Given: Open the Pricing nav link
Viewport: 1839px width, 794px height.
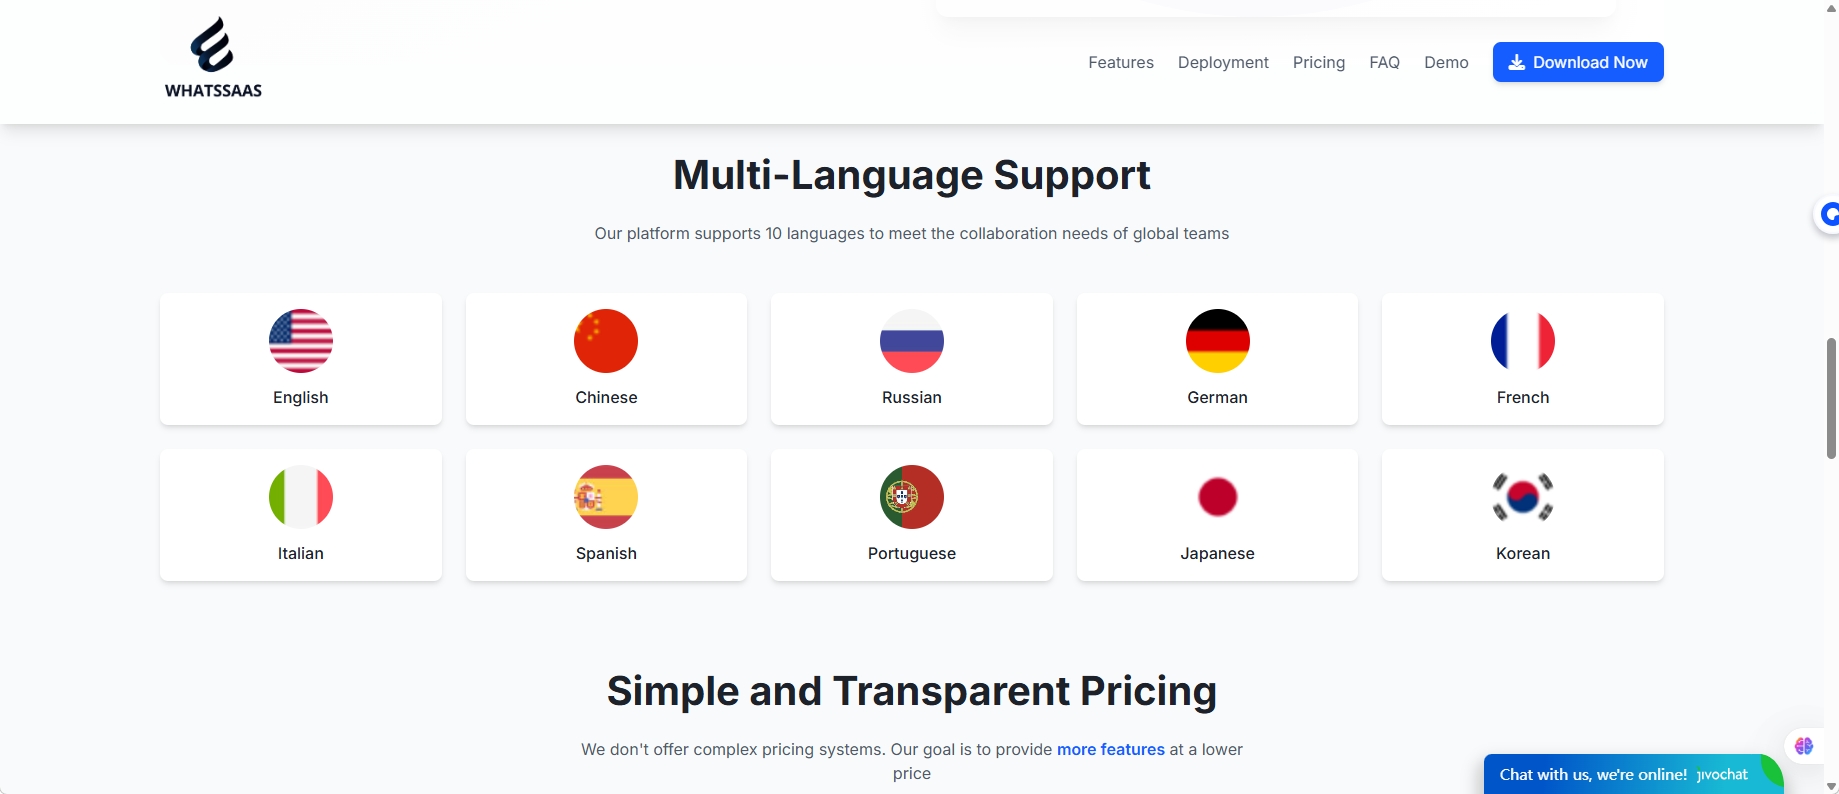Looking at the screenshot, I should pyautogui.click(x=1319, y=62).
